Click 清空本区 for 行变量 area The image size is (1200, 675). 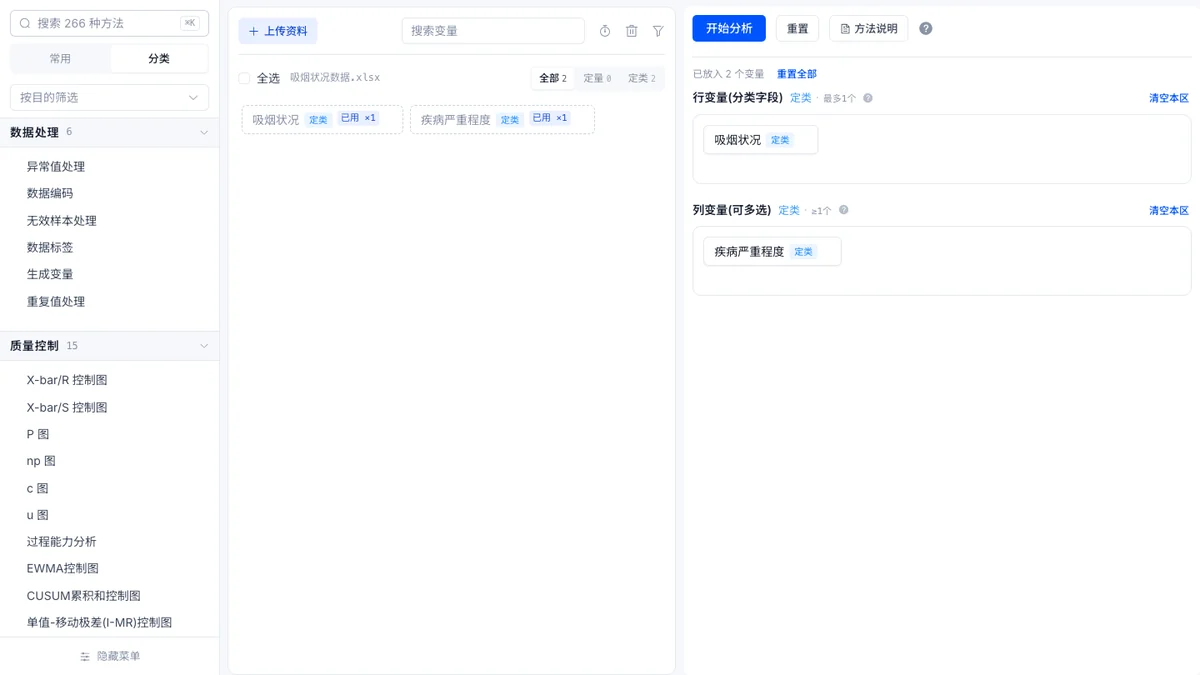[1169, 98]
